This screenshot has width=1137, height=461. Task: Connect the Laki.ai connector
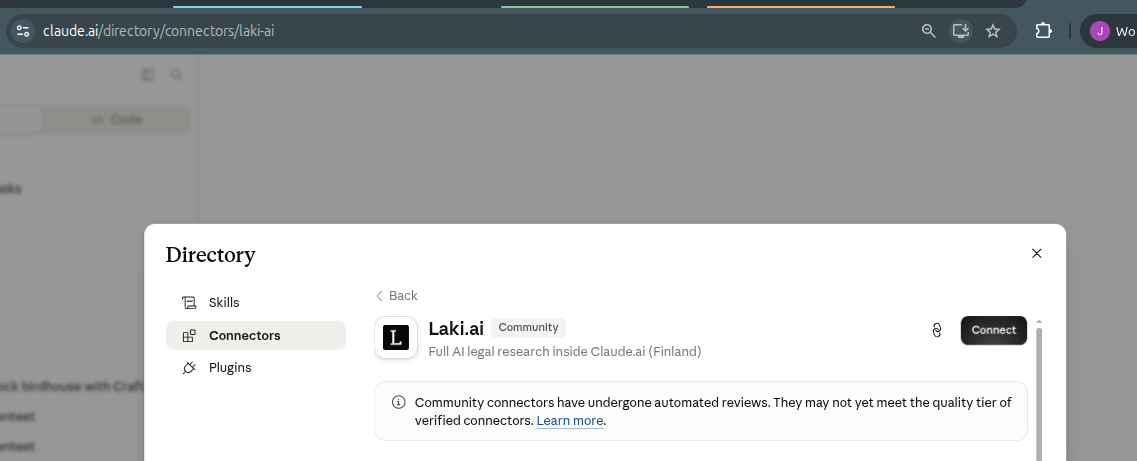tap(993, 331)
